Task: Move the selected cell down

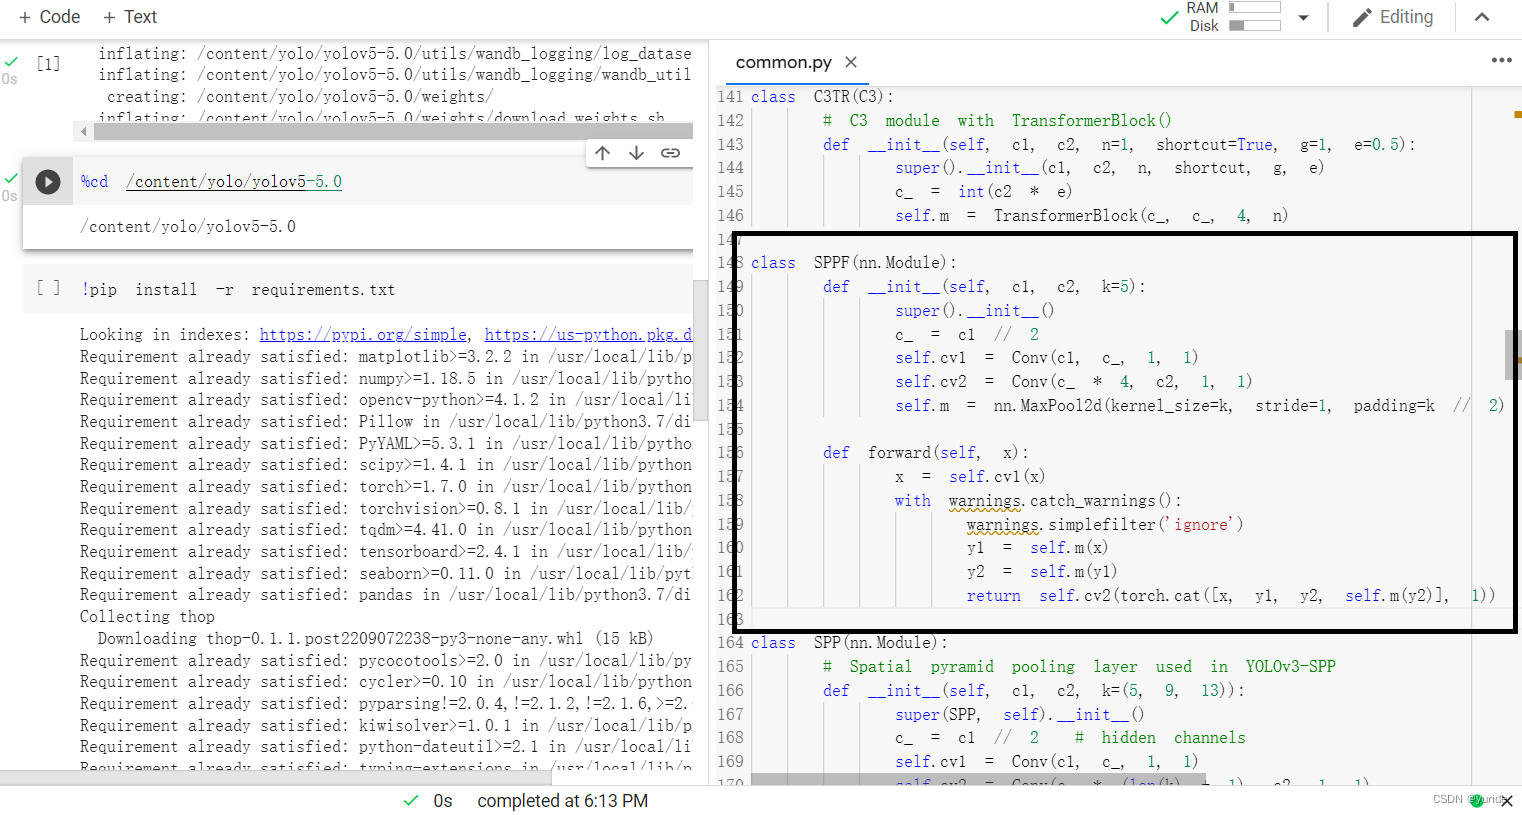Action: click(635, 153)
